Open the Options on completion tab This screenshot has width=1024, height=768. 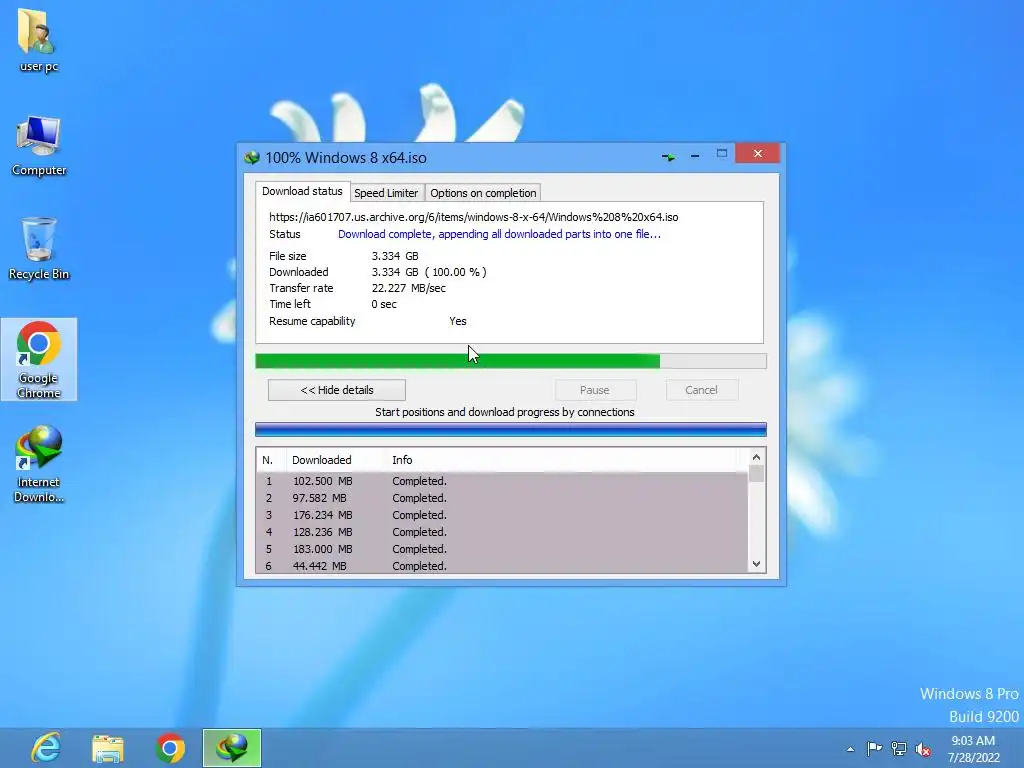[x=483, y=193]
